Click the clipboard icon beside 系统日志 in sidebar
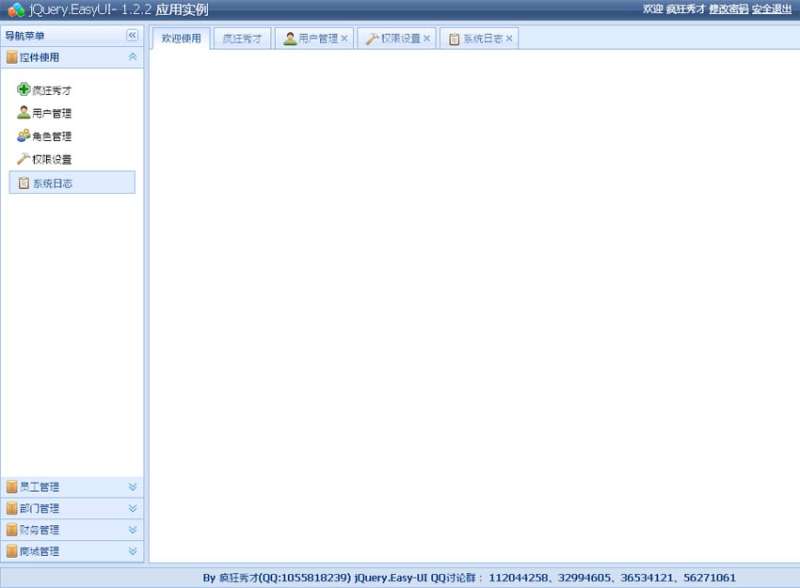The height and width of the screenshot is (588, 800). point(24,183)
